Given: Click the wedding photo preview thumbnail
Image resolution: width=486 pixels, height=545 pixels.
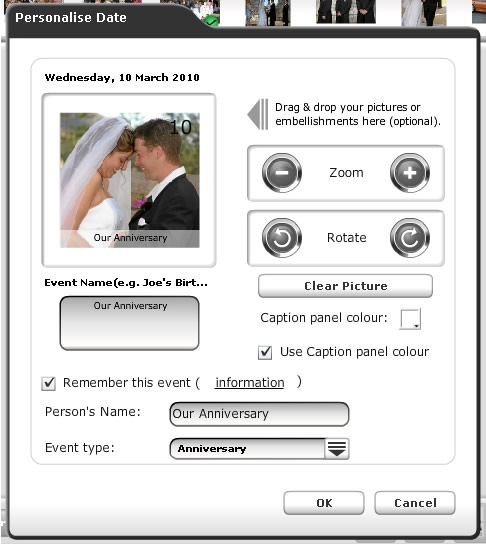Looking at the screenshot, I should (x=130, y=180).
